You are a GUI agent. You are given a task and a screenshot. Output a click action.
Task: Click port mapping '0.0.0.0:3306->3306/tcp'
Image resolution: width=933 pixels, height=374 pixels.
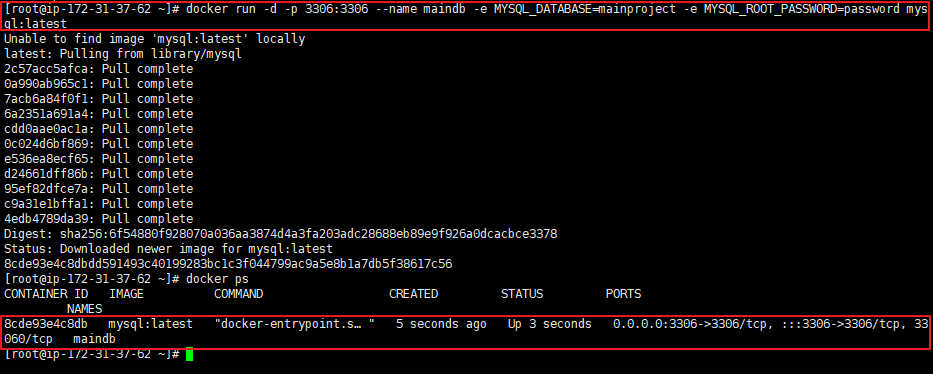[693, 324]
